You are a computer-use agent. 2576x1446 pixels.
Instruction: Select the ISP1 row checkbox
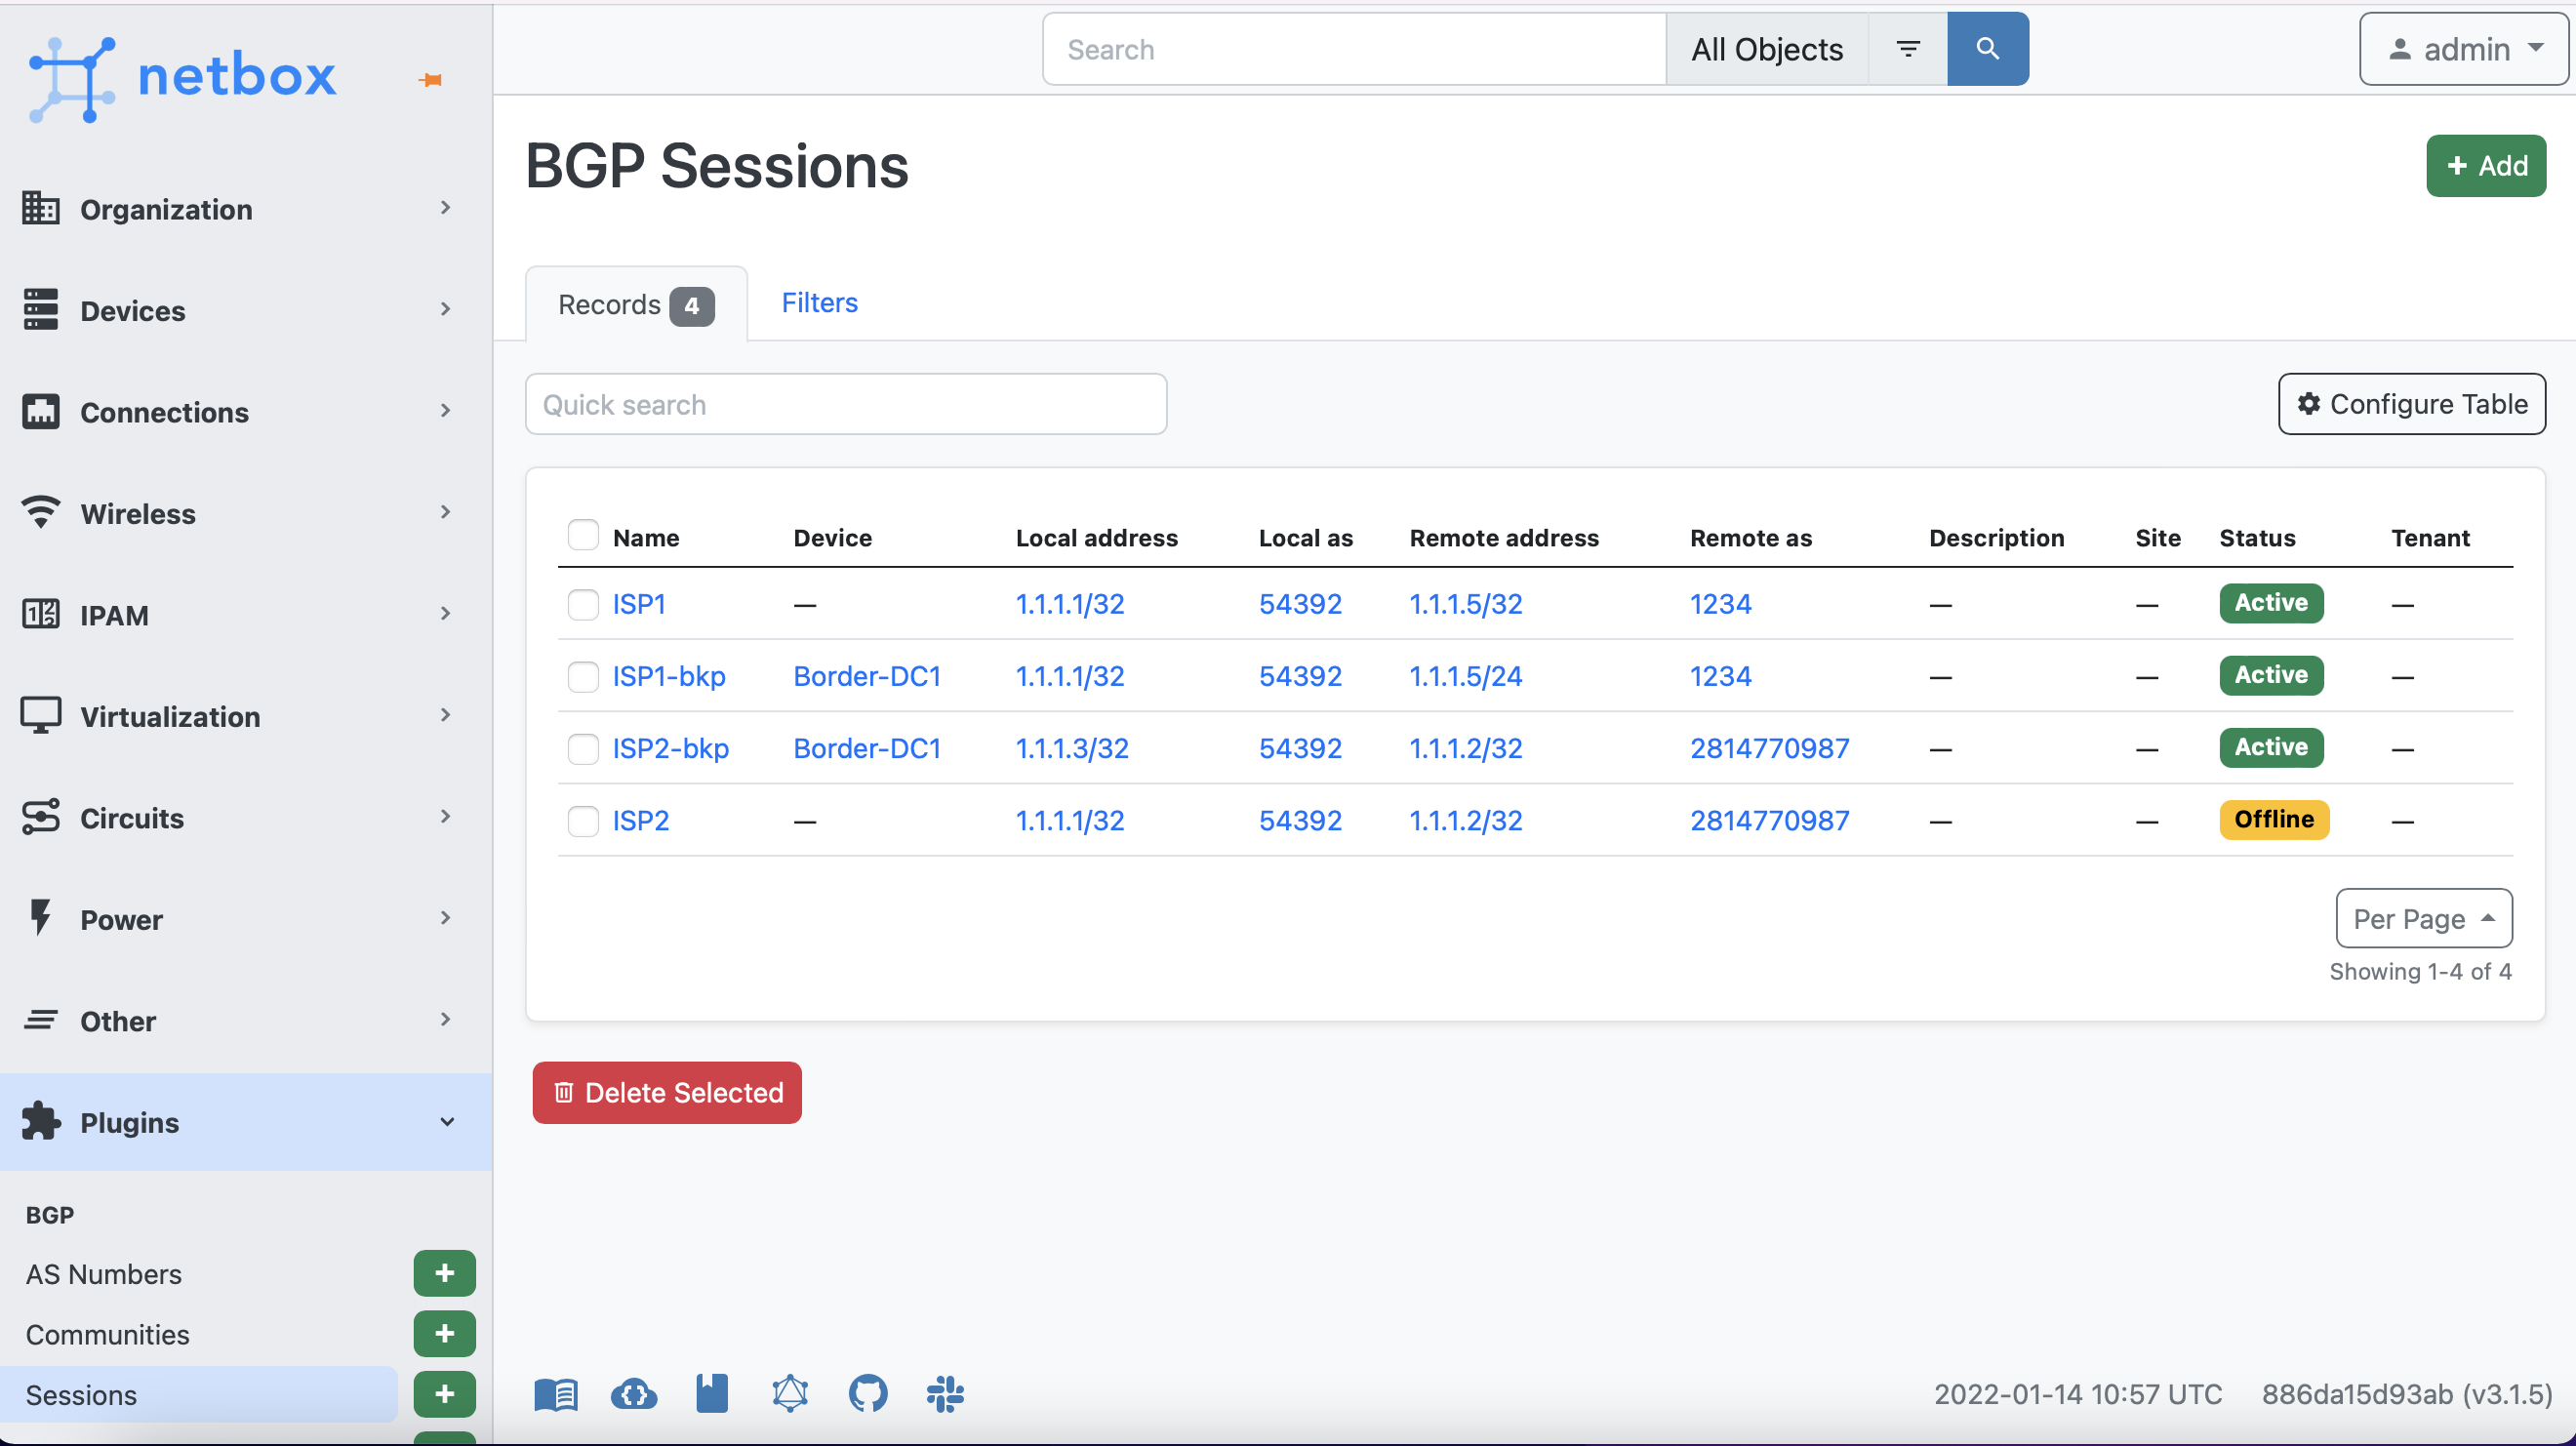point(583,604)
